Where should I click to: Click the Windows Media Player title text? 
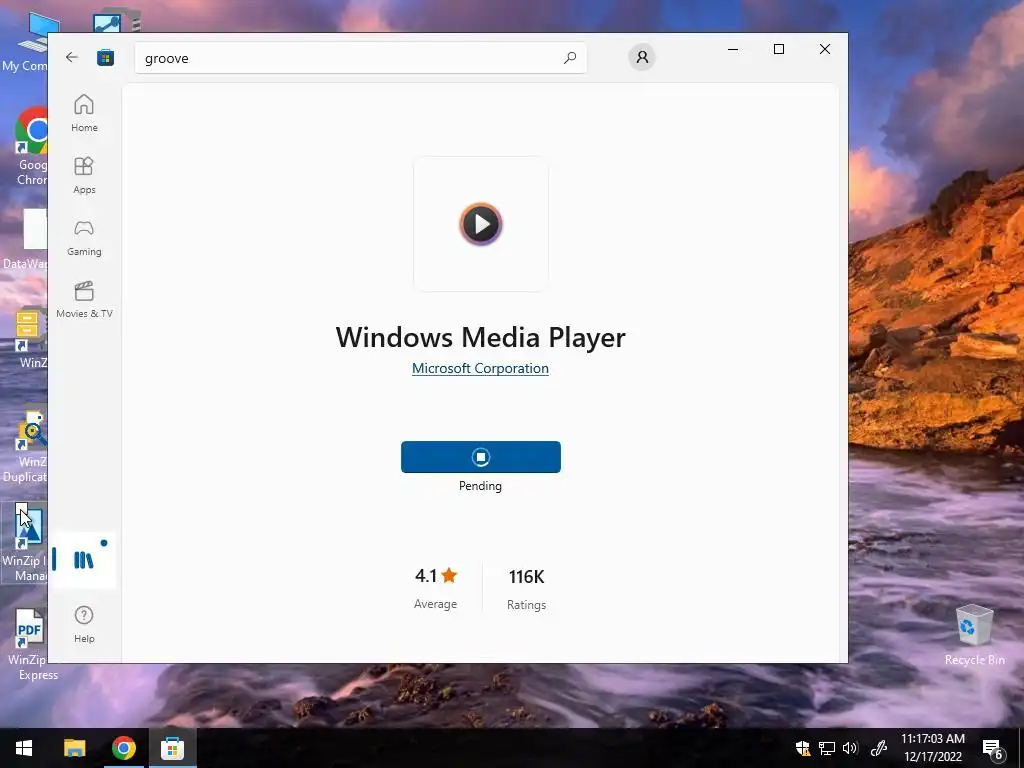click(x=481, y=337)
